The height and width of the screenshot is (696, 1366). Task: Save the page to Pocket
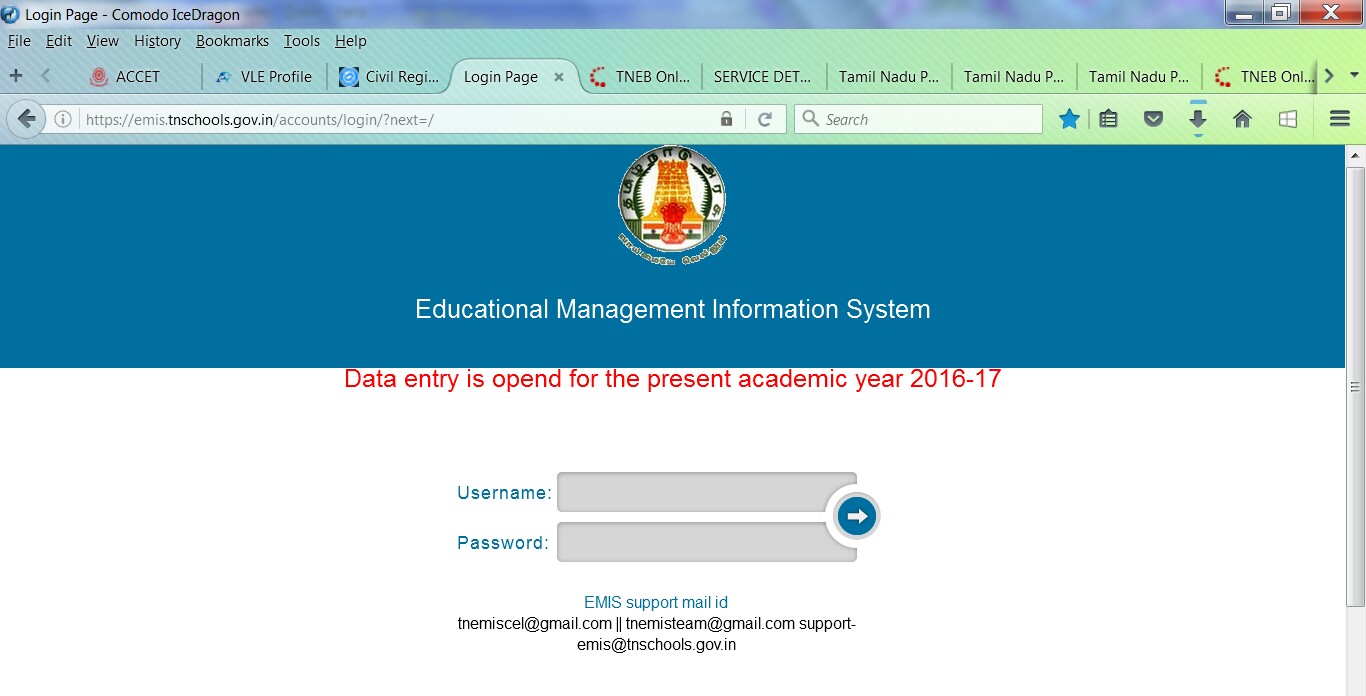[x=1153, y=118]
